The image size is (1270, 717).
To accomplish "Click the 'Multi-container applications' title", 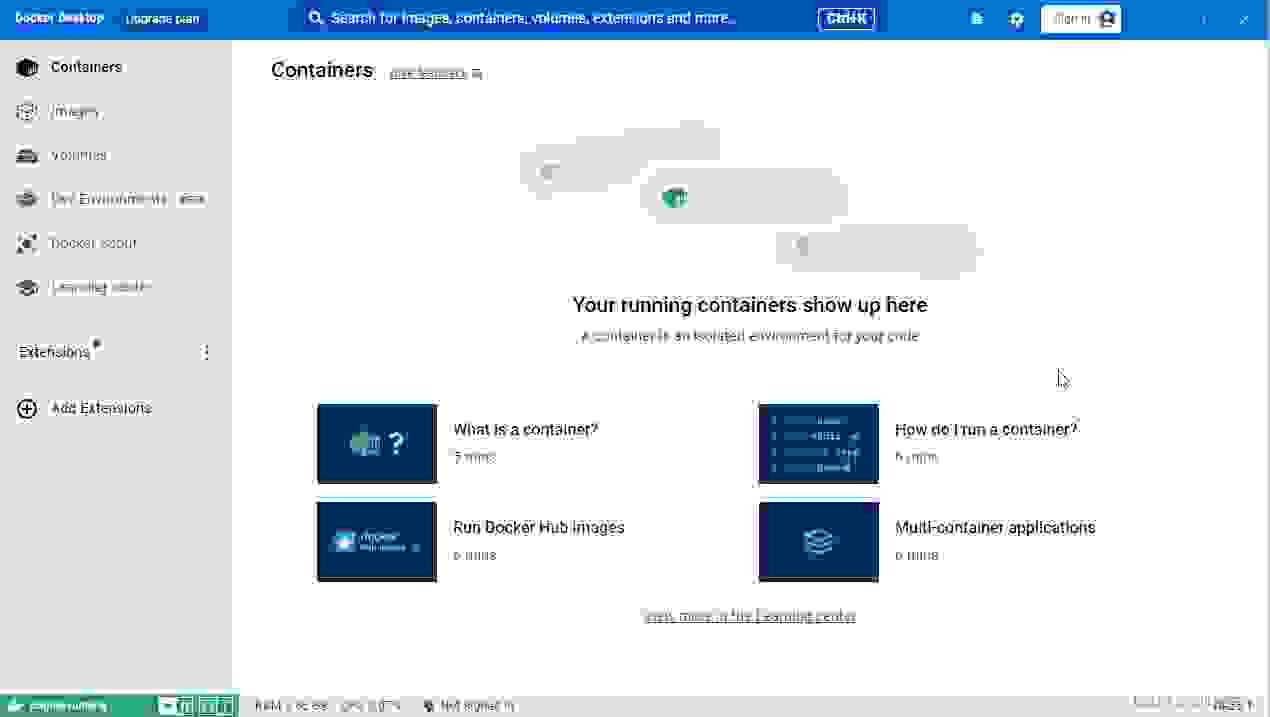I will tap(995, 527).
